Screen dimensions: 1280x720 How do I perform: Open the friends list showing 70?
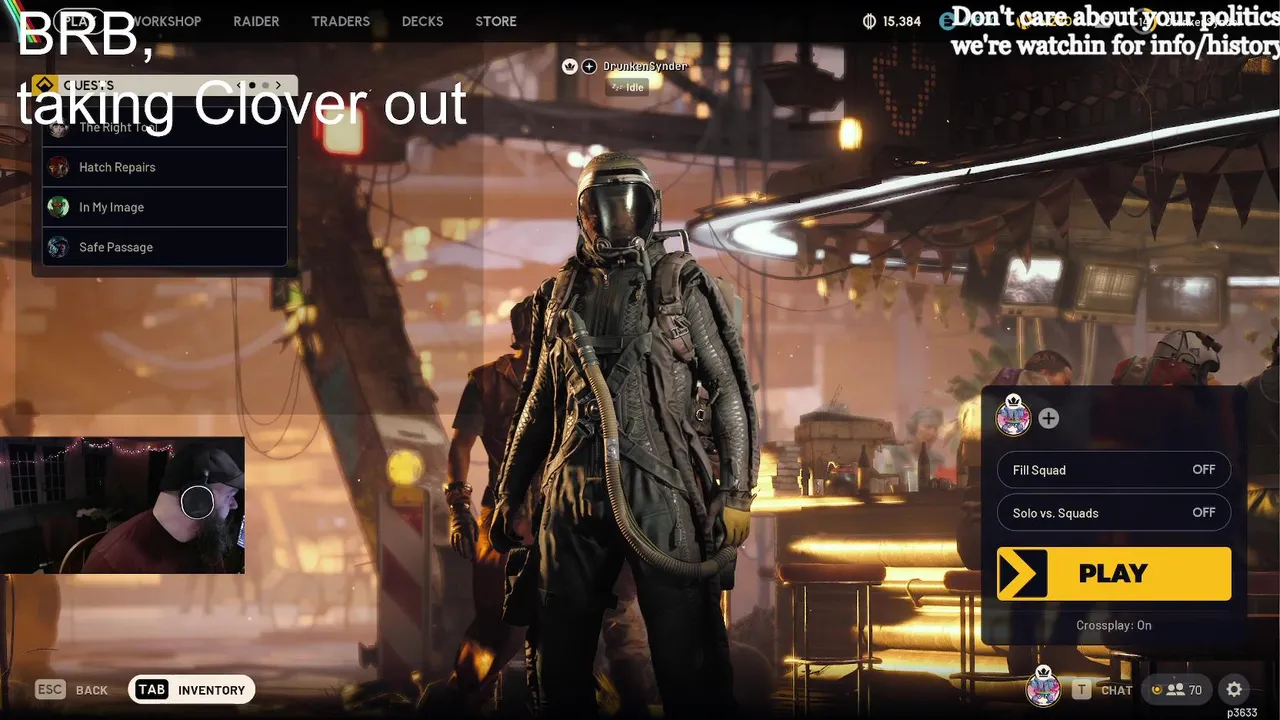1177,689
